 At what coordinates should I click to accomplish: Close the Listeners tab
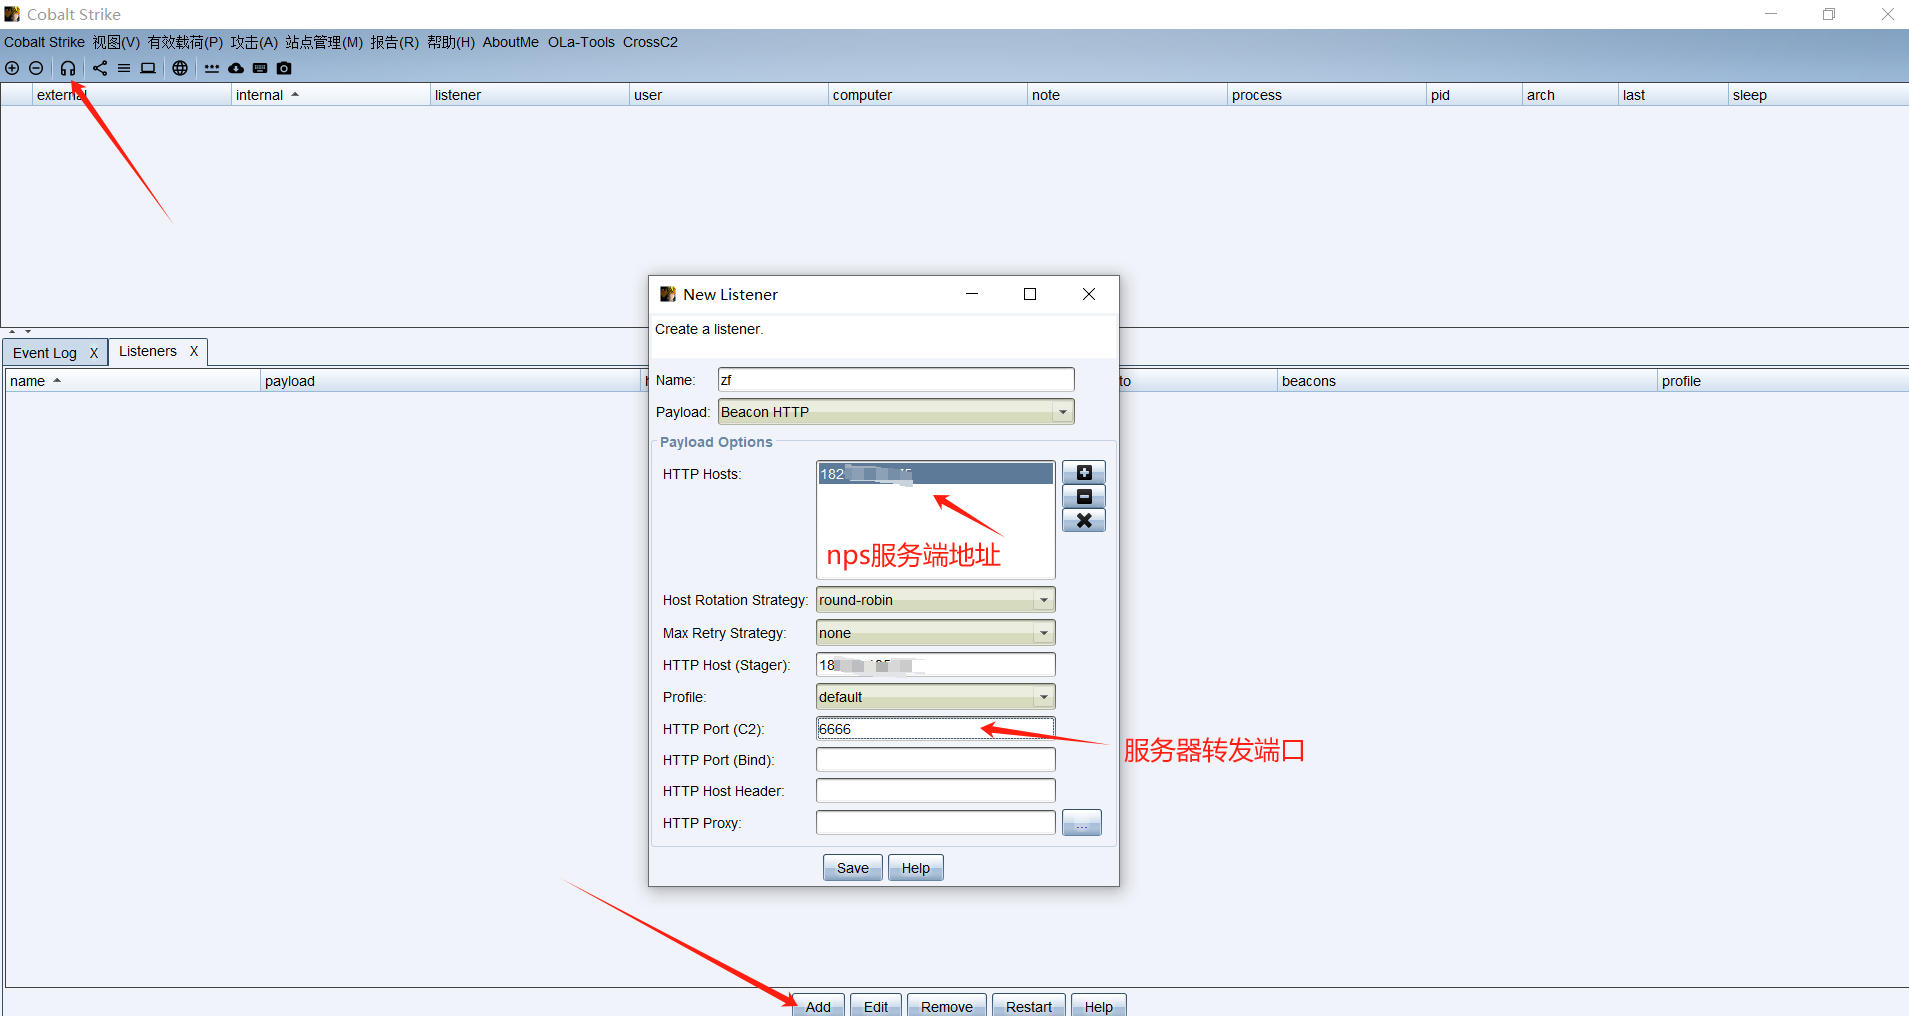pyautogui.click(x=194, y=351)
